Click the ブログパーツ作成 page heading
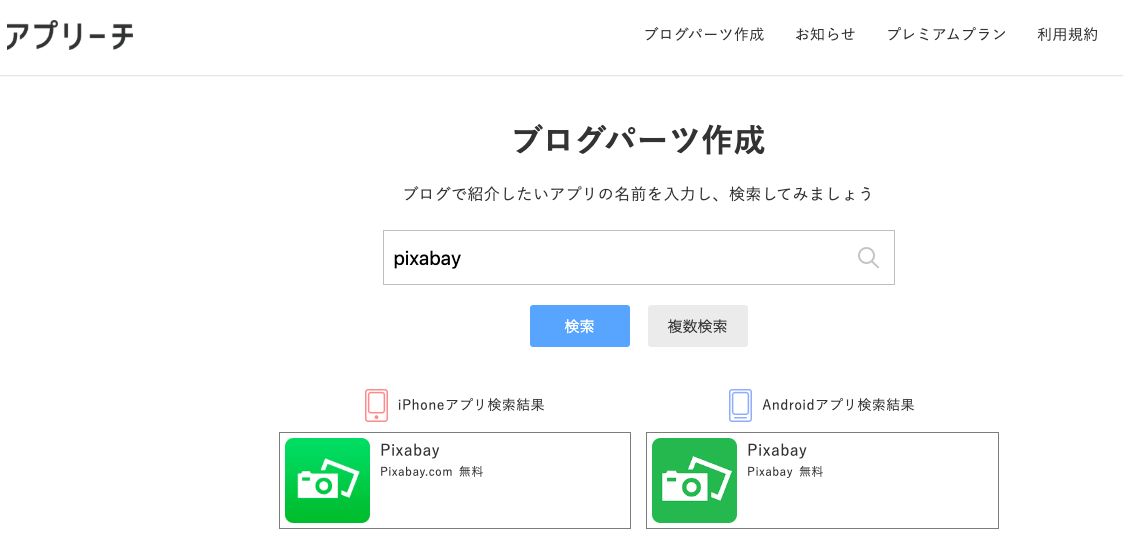1123x558 pixels. (639, 140)
